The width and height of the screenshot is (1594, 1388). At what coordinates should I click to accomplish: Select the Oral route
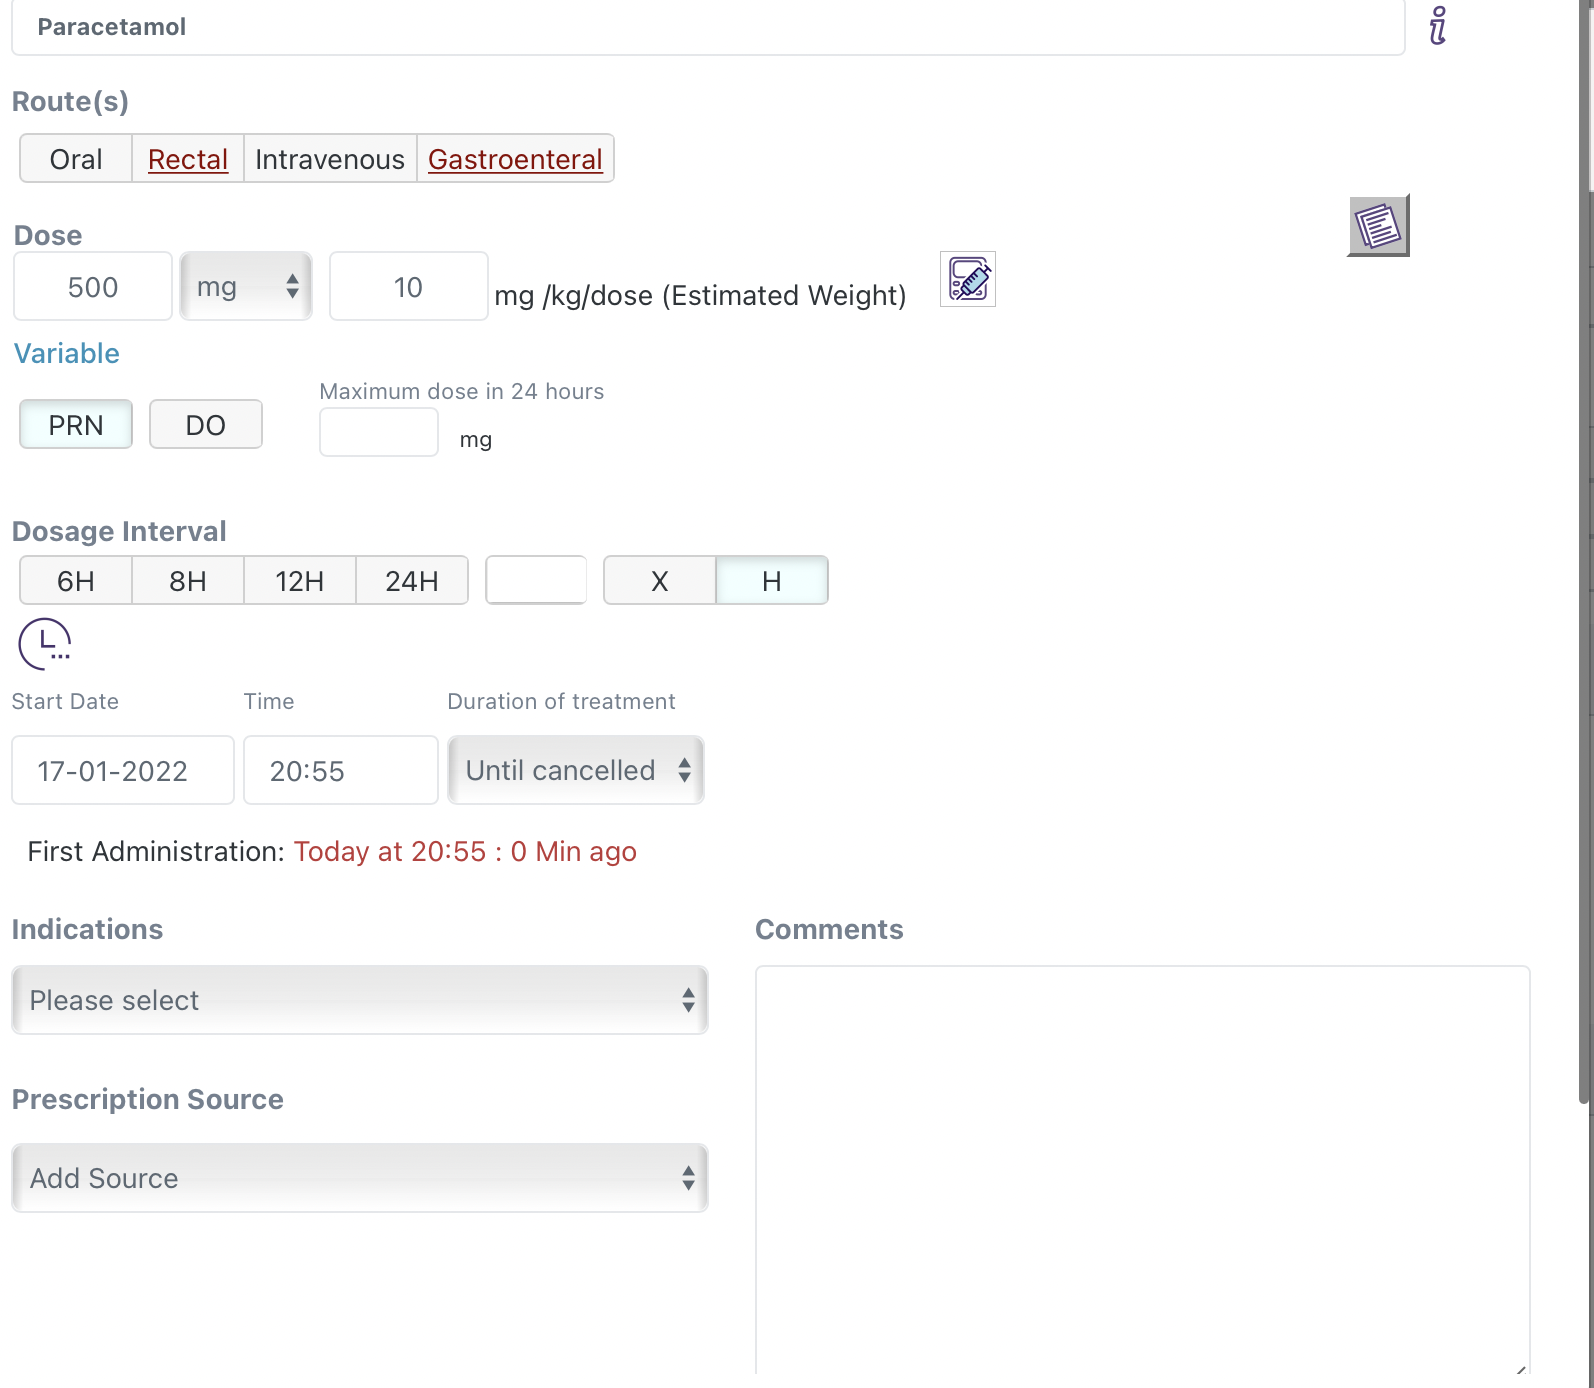[76, 159]
